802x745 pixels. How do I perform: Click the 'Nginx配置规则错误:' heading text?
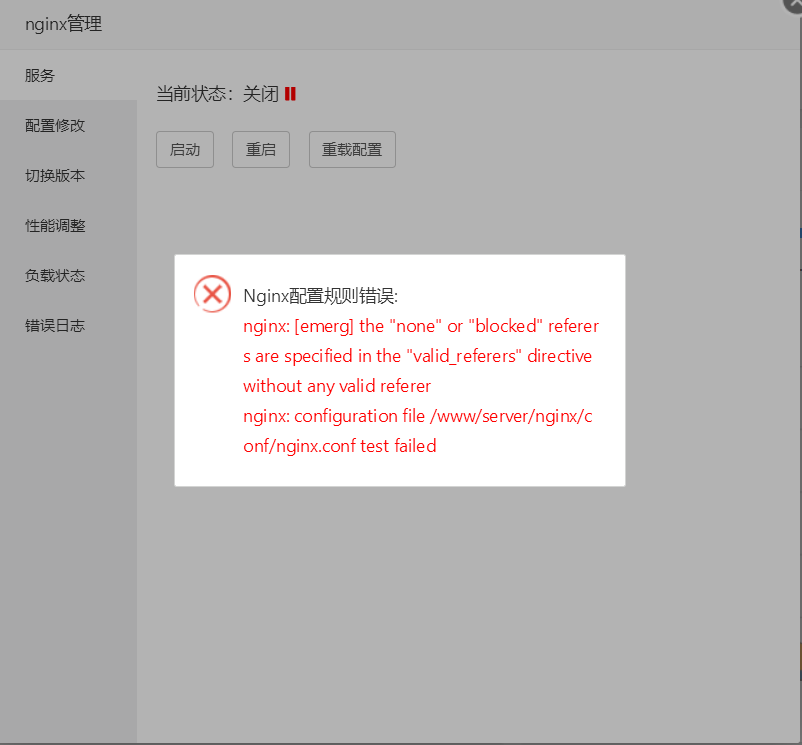pyautogui.click(x=321, y=296)
